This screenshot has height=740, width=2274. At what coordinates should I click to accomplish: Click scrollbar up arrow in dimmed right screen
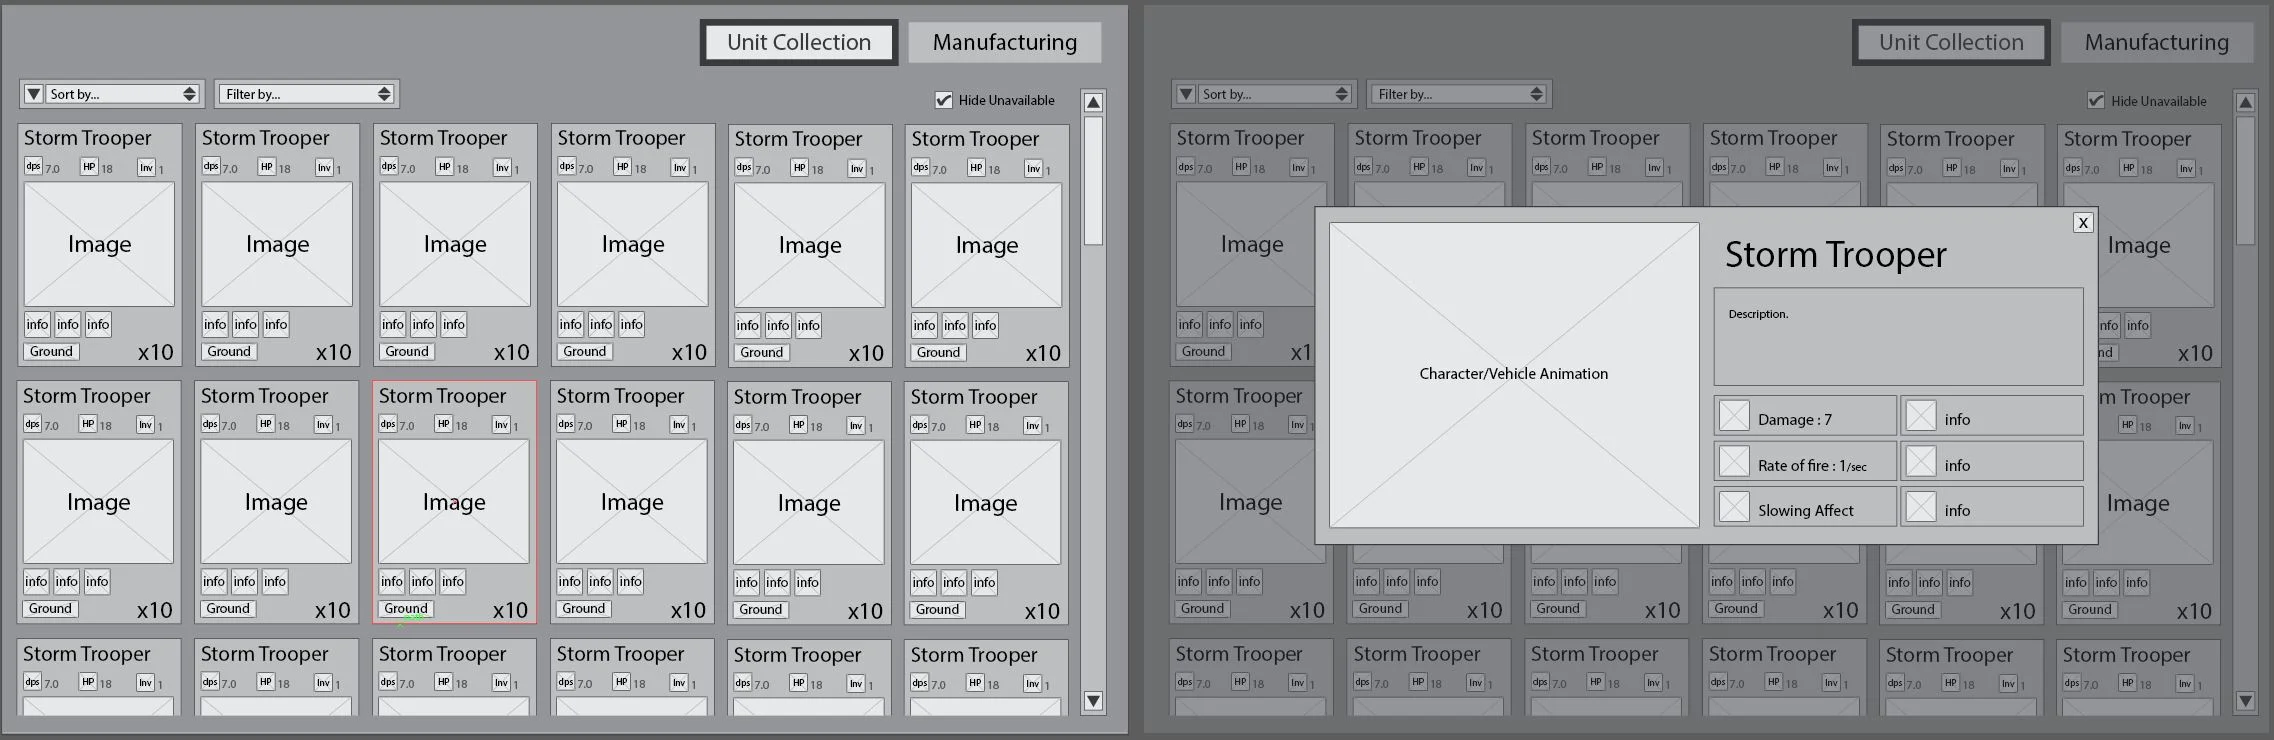2246,102
